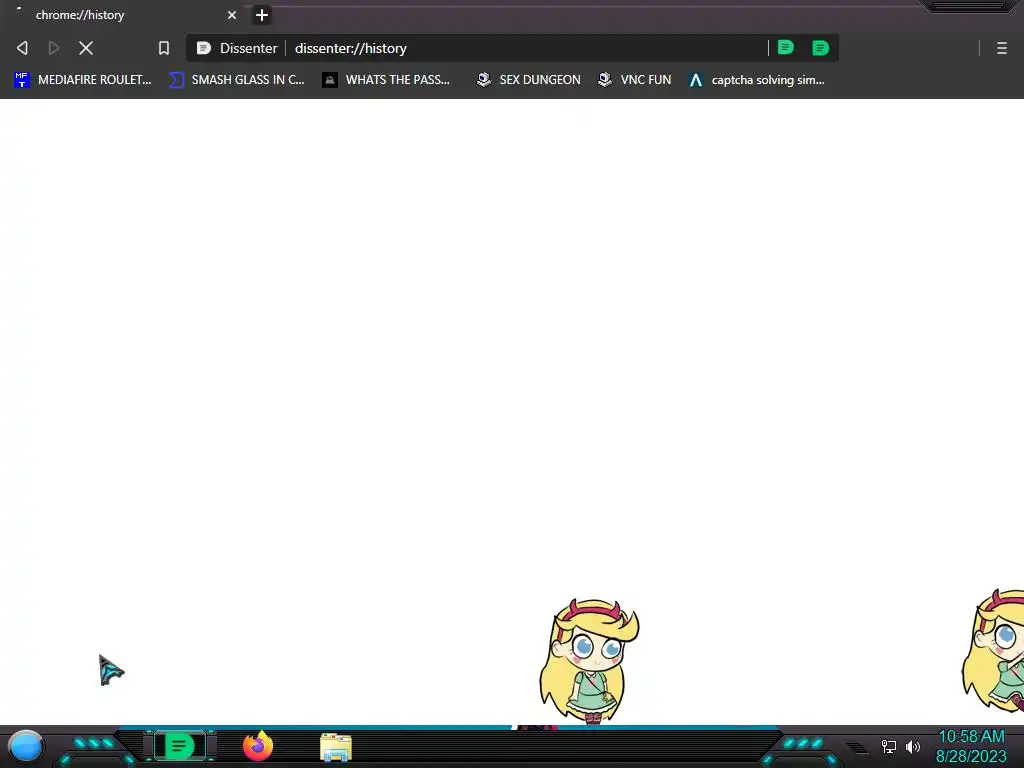Select the chrome://history tab
Screen dimensions: 1024x768
(x=125, y=15)
